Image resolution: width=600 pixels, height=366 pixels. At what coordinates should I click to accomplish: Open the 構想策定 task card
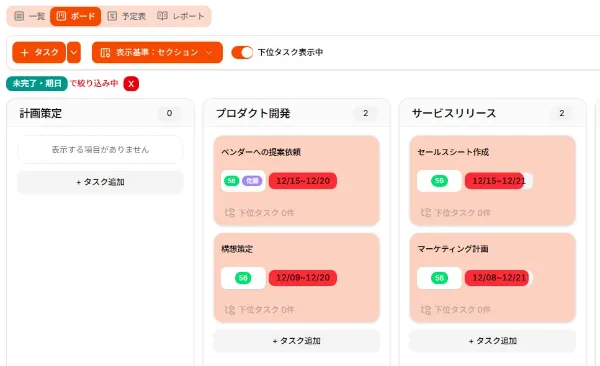tap(297, 278)
